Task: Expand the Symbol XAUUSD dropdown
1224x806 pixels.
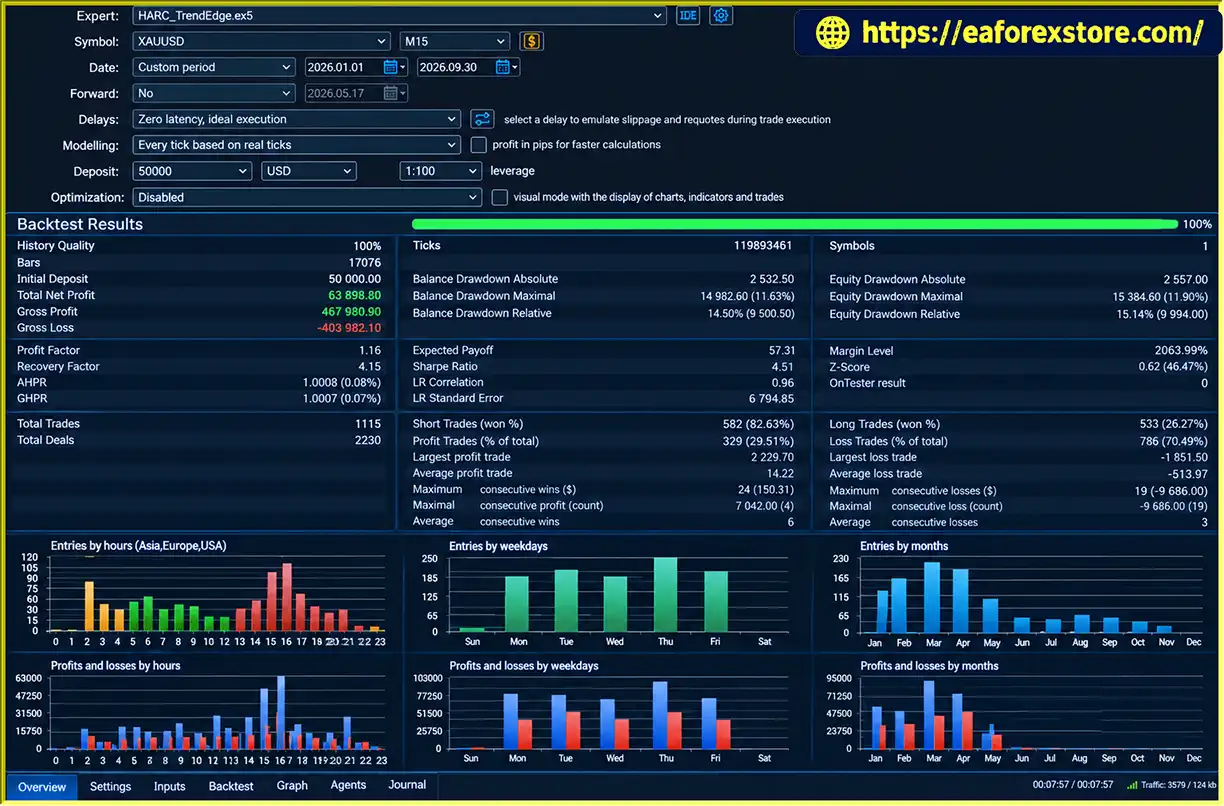Action: coord(262,41)
